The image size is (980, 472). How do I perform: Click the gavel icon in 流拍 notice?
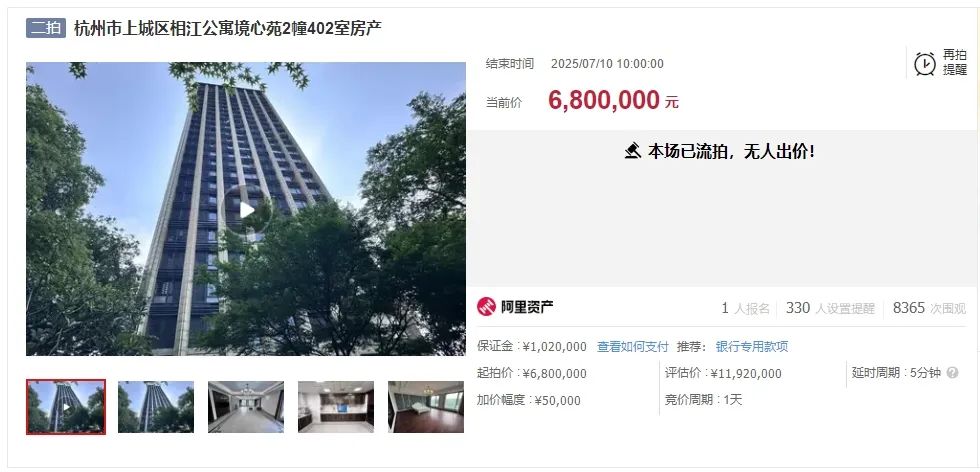[x=632, y=151]
